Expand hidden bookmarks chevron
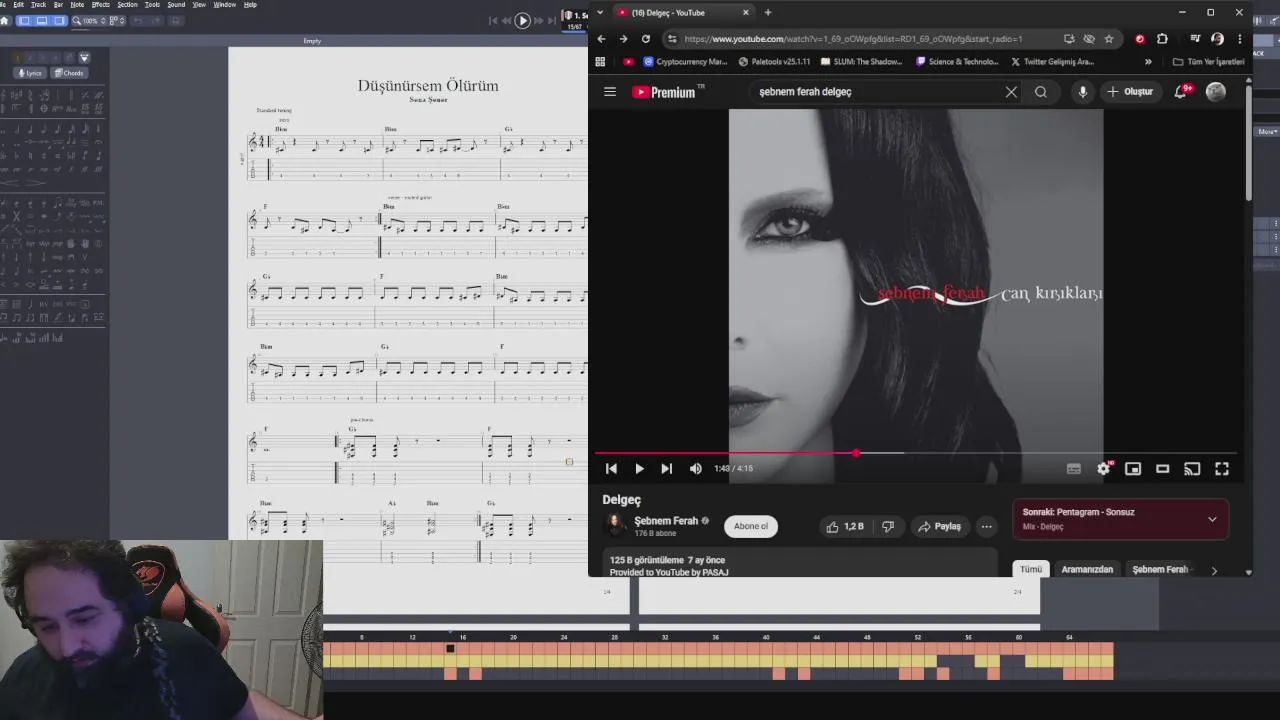Screen dimensions: 1280x720 tap(1148, 61)
